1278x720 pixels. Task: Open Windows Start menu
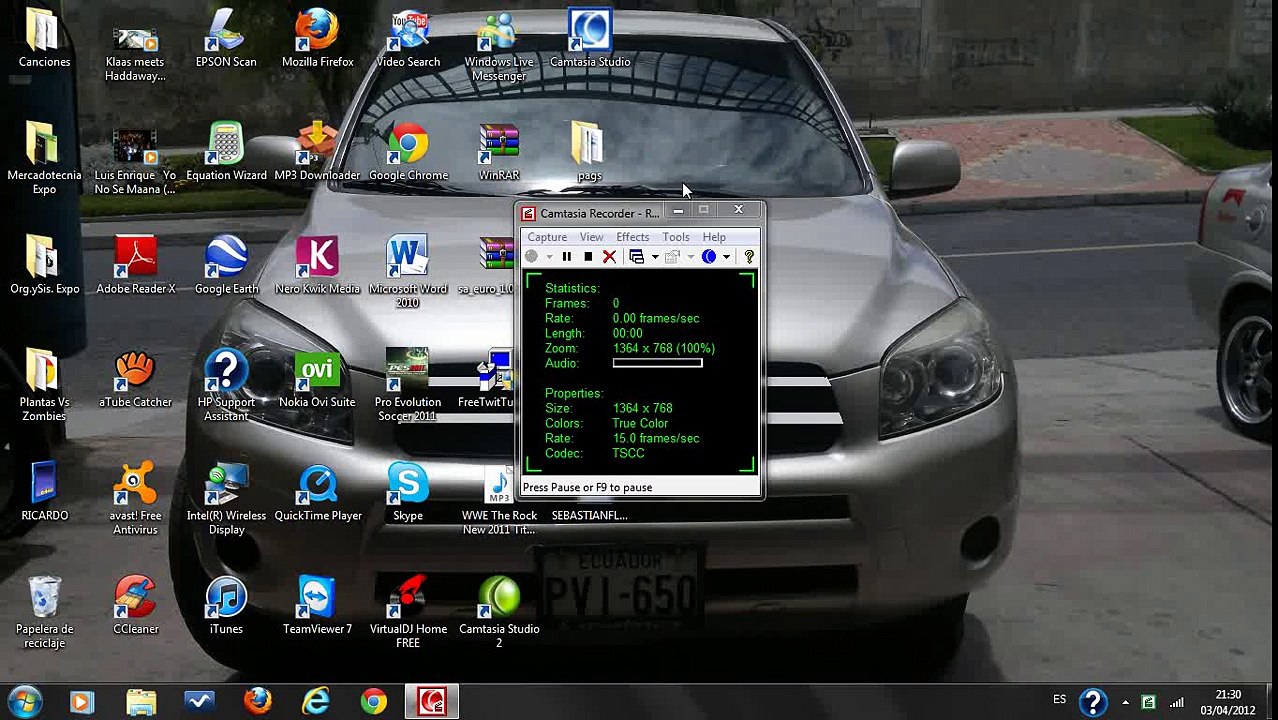coord(24,701)
